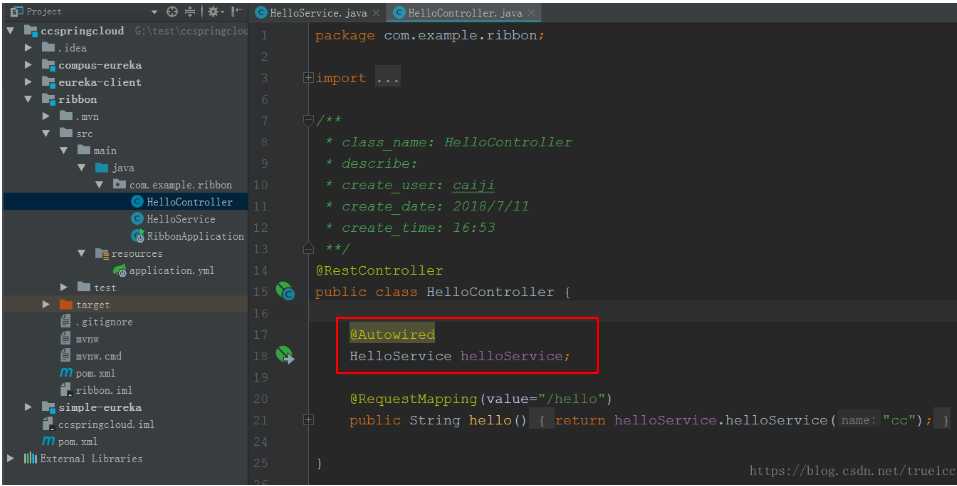Image resolution: width=957 pixels, height=486 pixels.
Task: Open ribbon module's pom.xml
Action: (95, 372)
